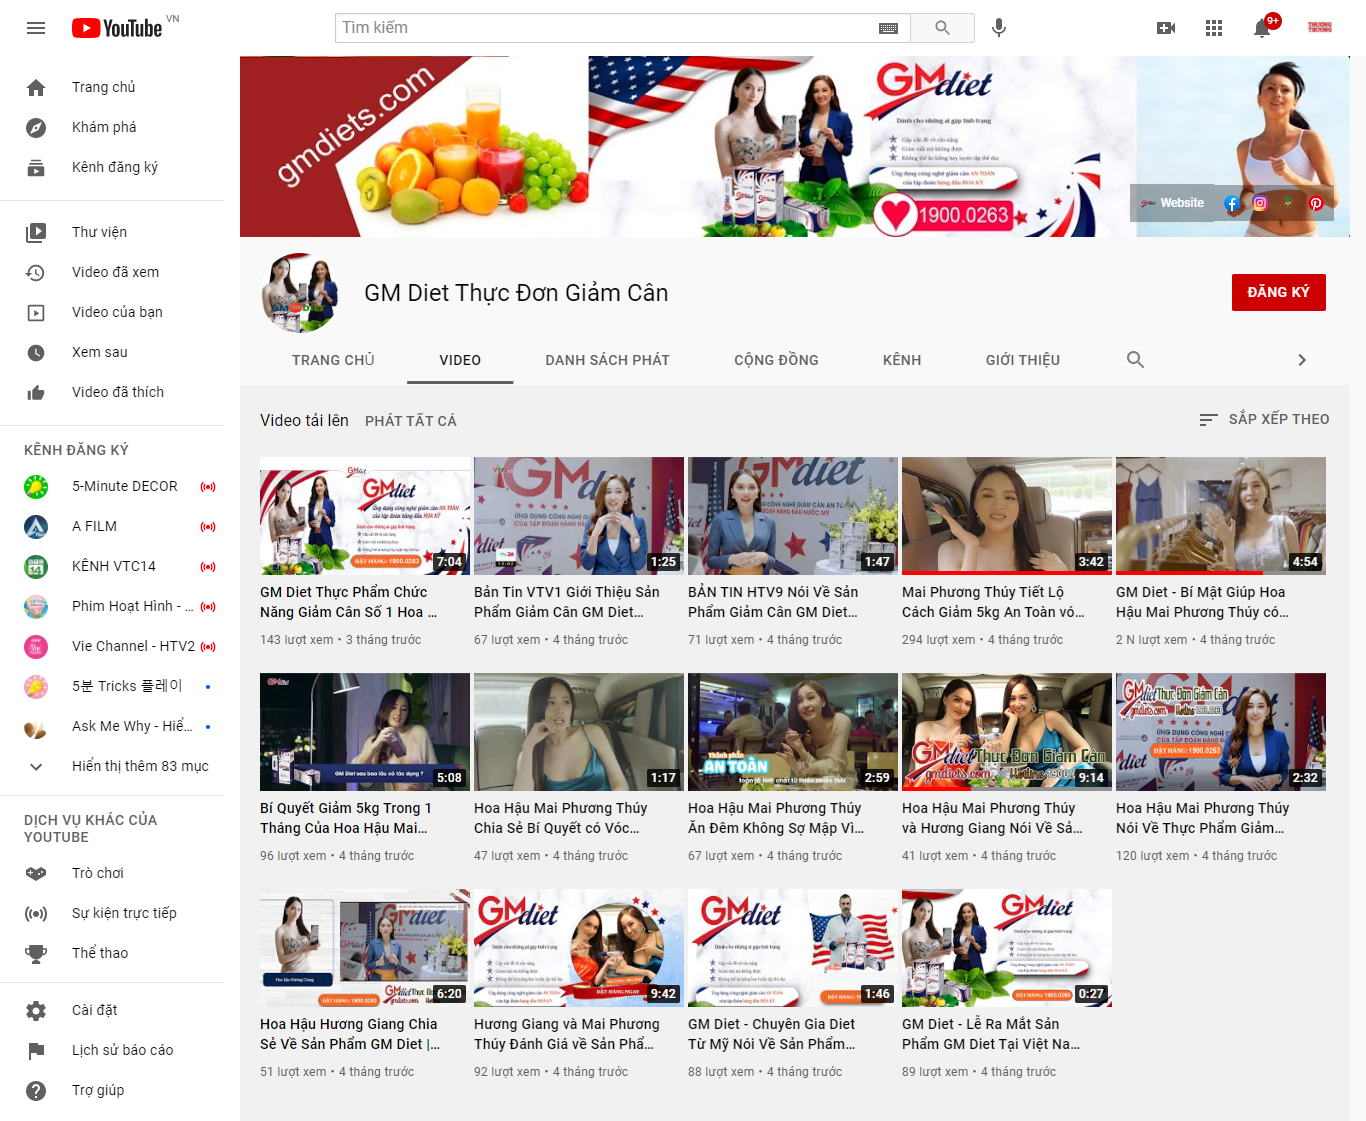Open 'Video đã thích' in the sidebar
This screenshot has height=1121, width=1366.
coord(117,392)
